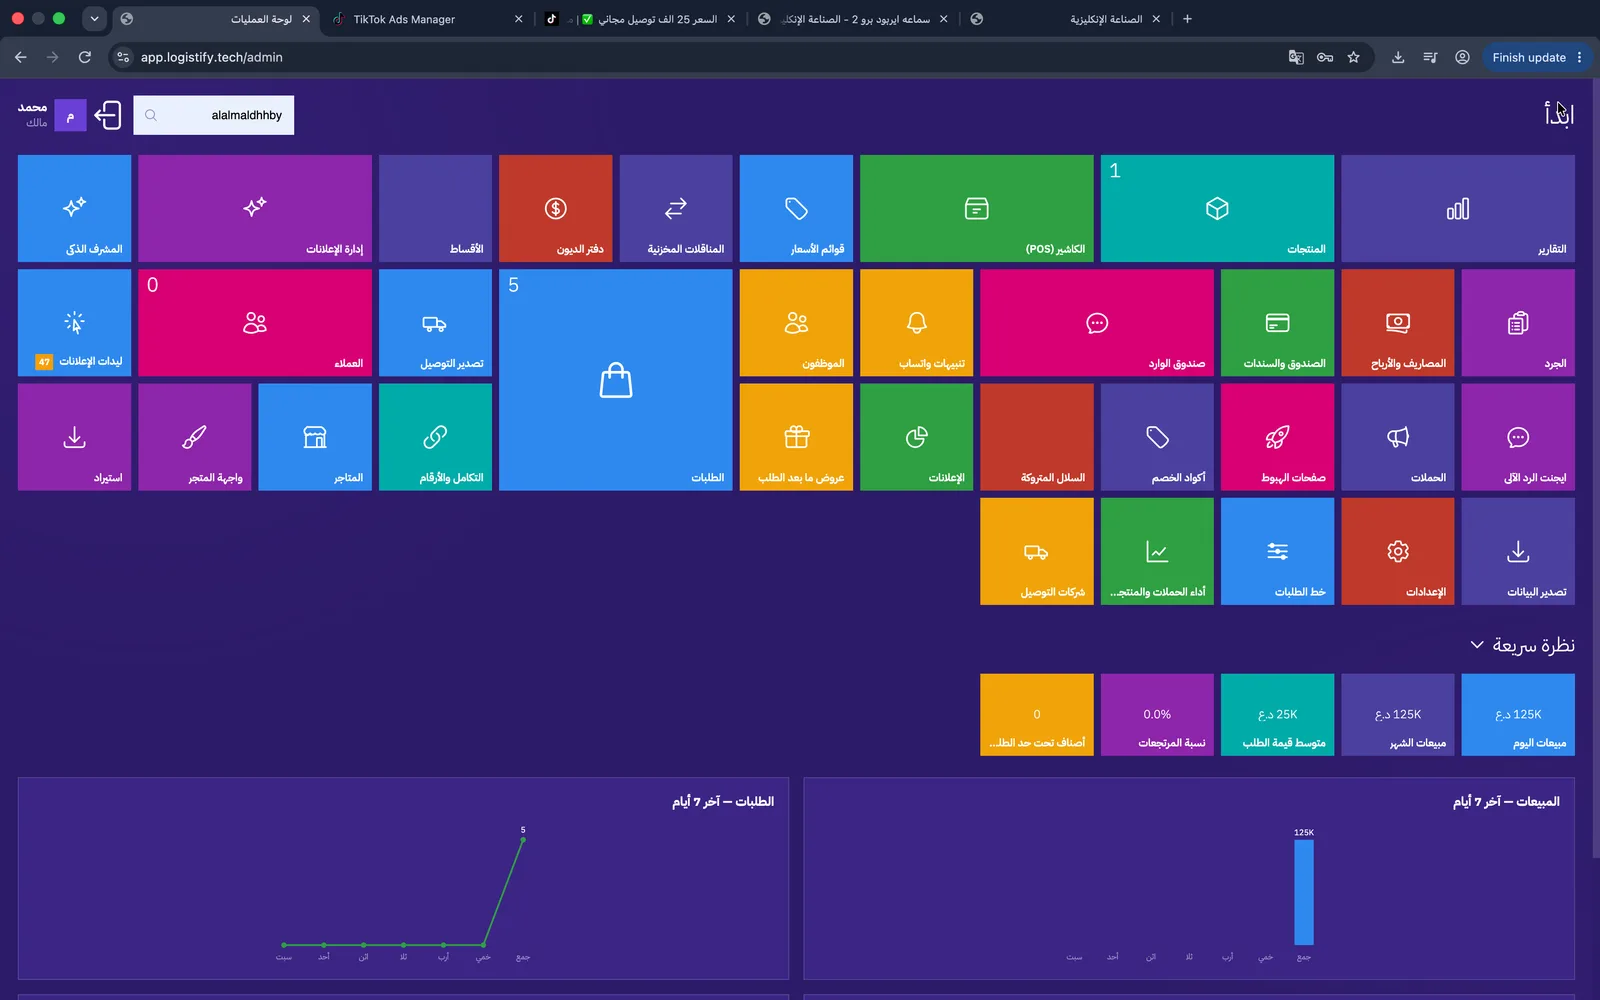Open ايجنت الرد الآلي chatbot tile
This screenshot has width=1600, height=1000.
1518,437
